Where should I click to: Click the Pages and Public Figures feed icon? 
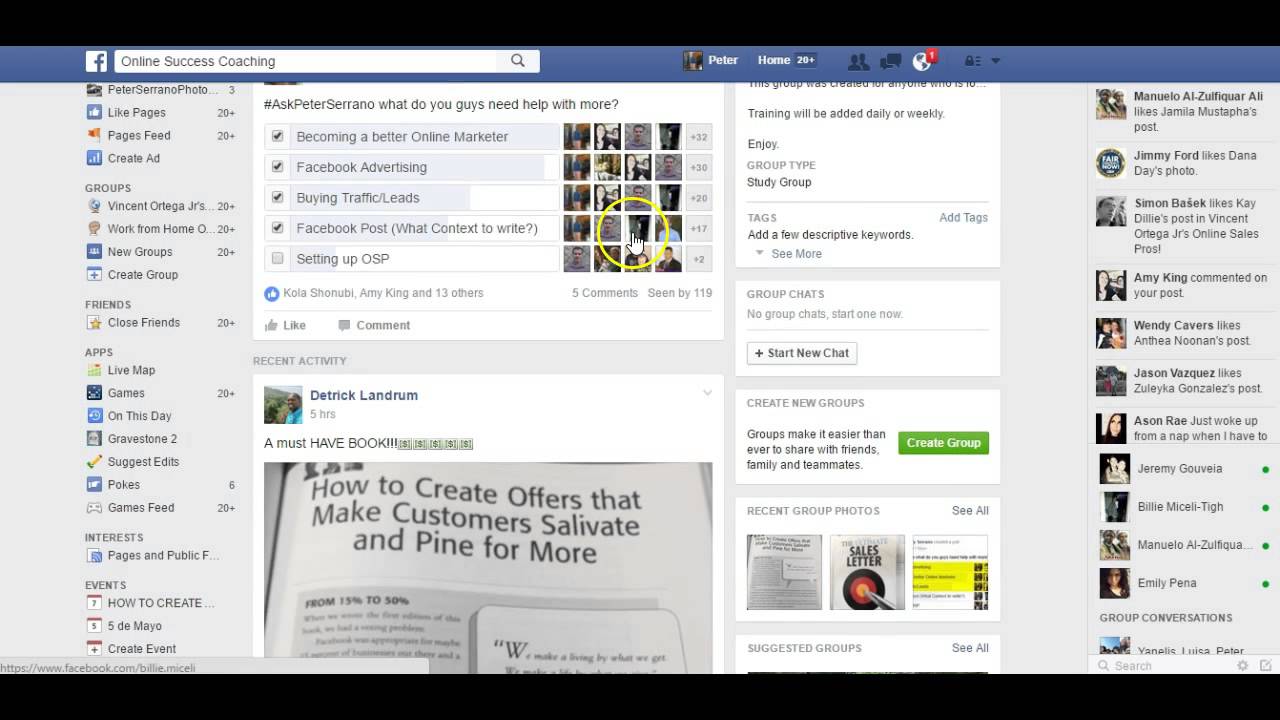[x=94, y=556]
